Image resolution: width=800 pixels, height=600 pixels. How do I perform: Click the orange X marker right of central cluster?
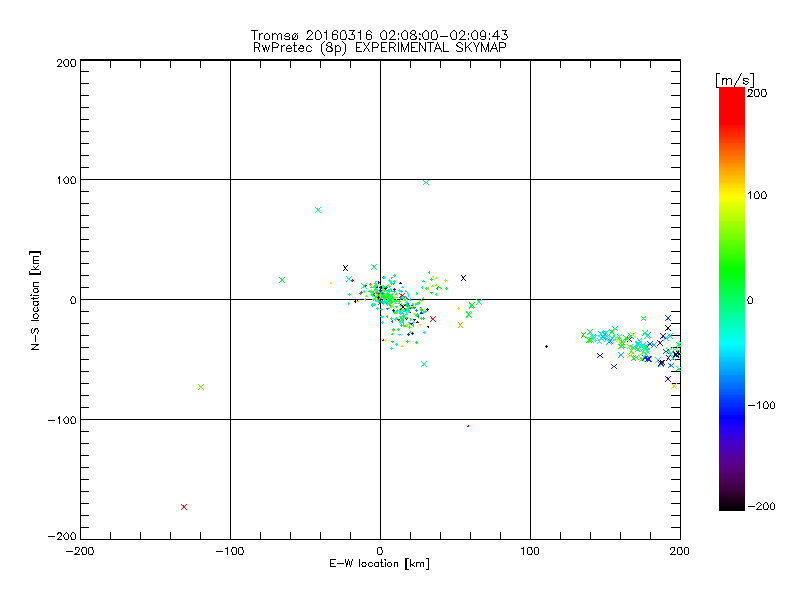coord(460,325)
